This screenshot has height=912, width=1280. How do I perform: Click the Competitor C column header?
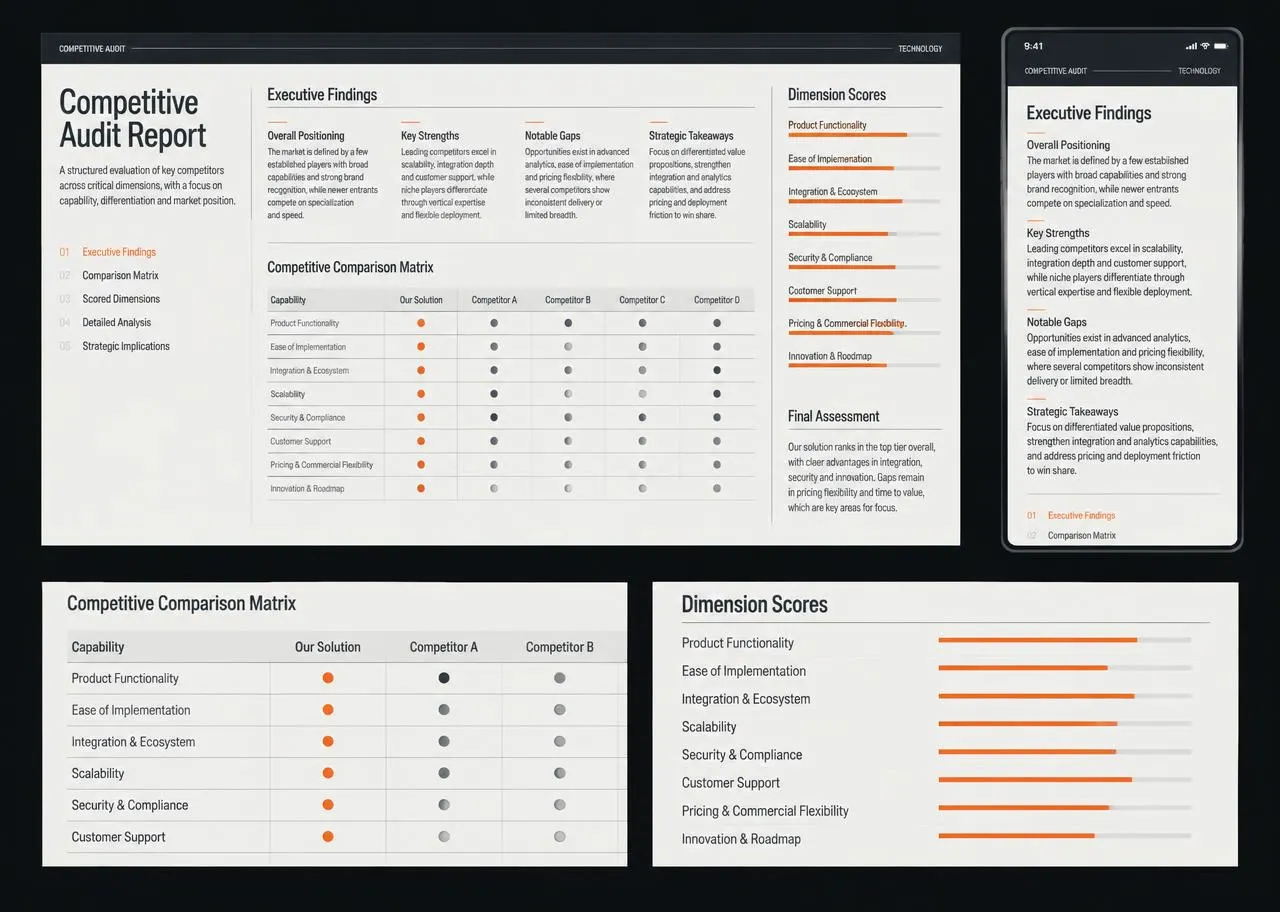coord(642,300)
